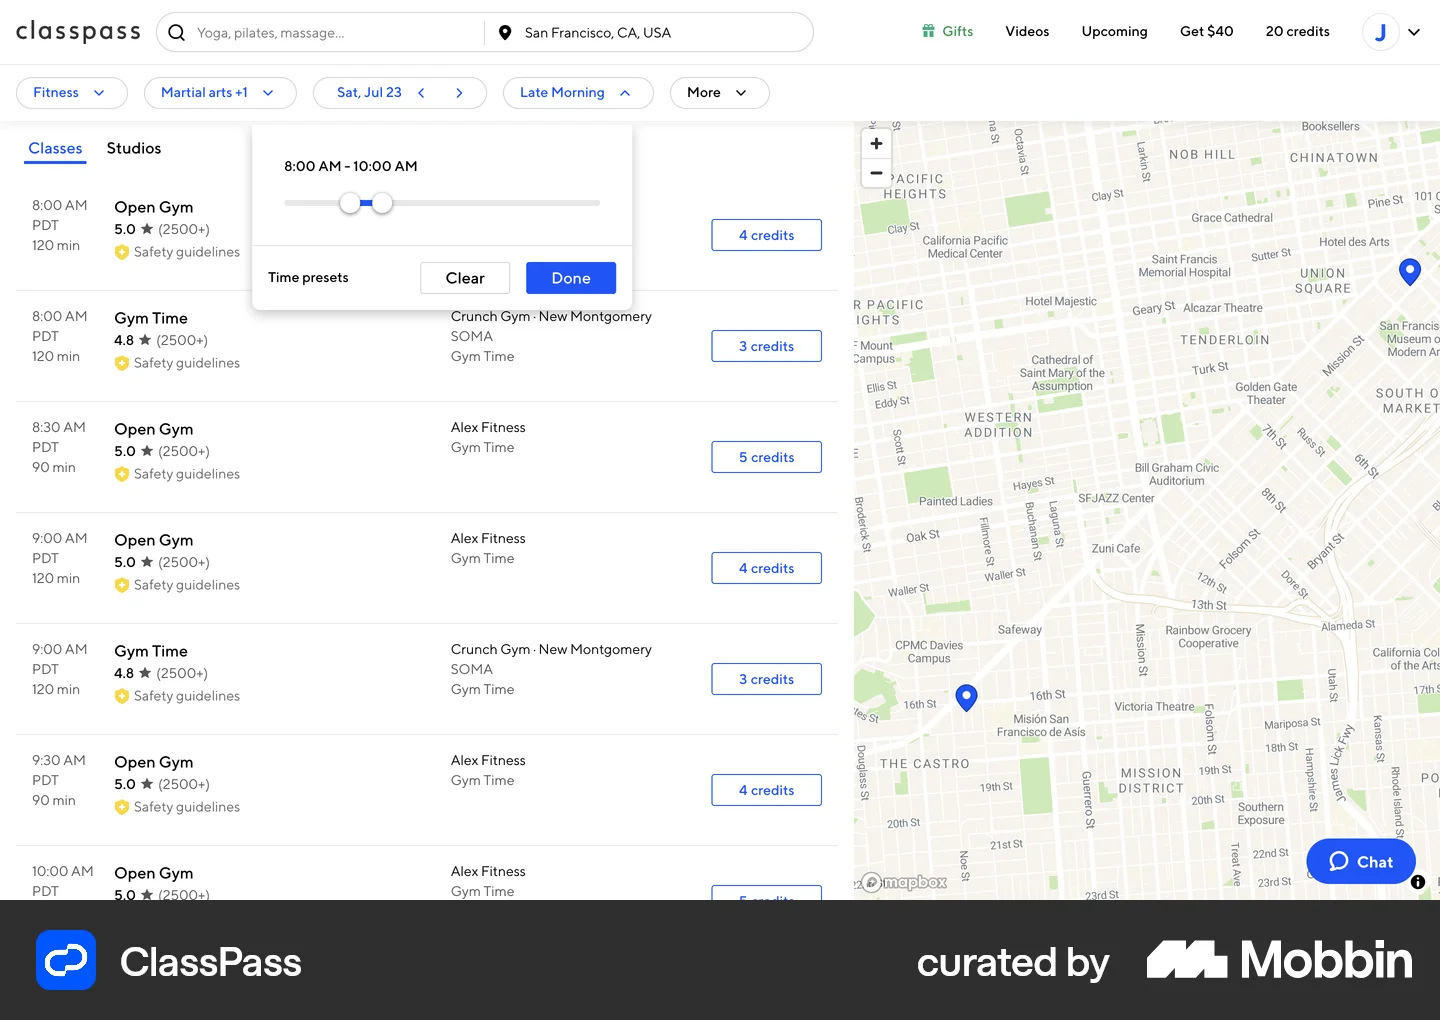Click the search magnifier icon

coord(177,33)
